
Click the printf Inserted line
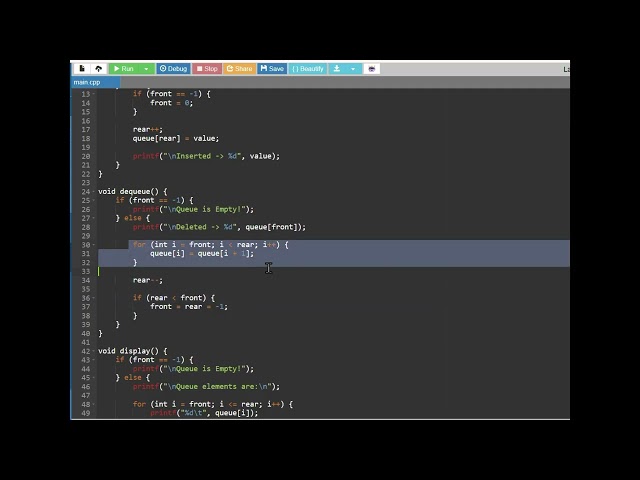[206, 156]
